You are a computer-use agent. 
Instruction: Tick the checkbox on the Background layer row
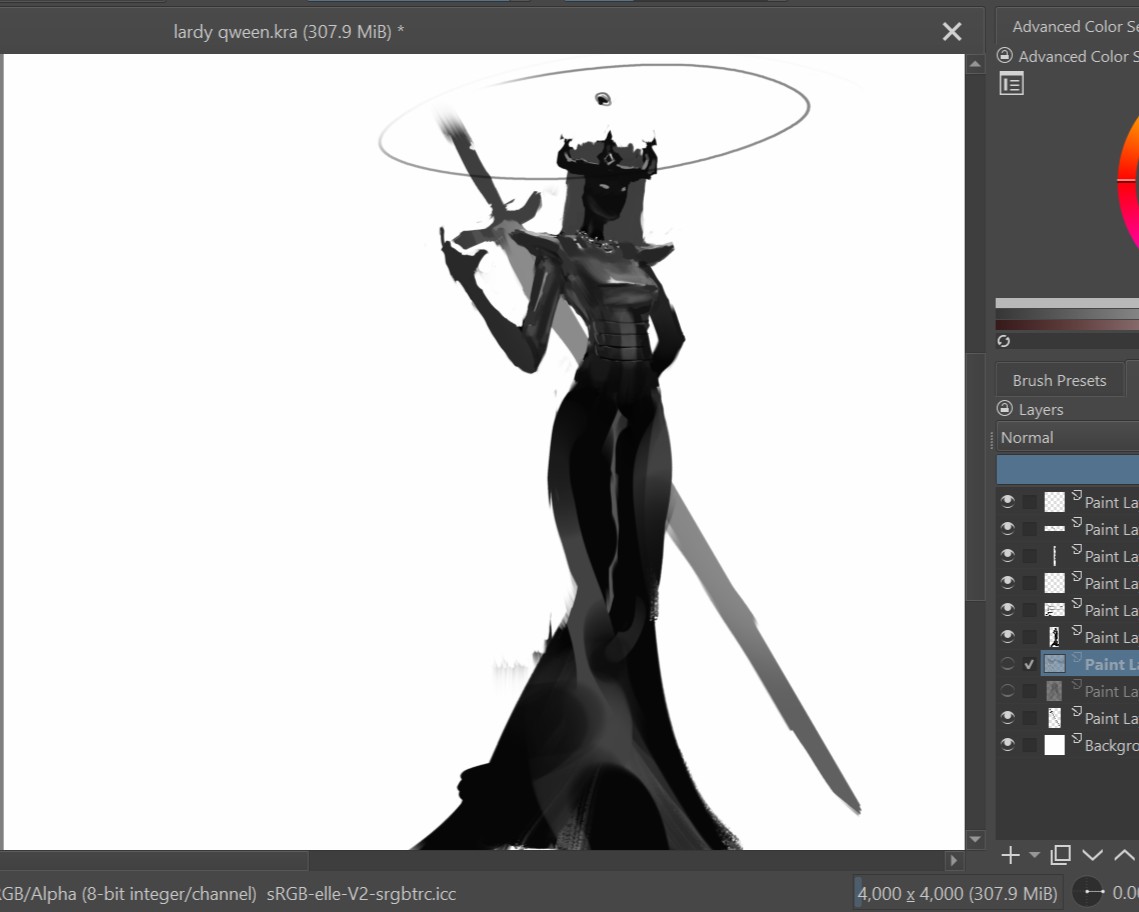1029,745
